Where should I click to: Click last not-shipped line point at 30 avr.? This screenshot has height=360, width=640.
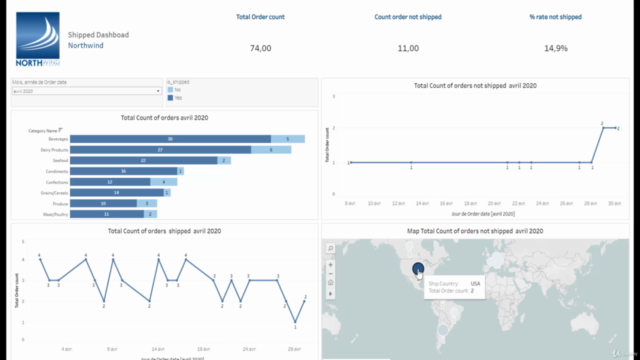click(616, 128)
